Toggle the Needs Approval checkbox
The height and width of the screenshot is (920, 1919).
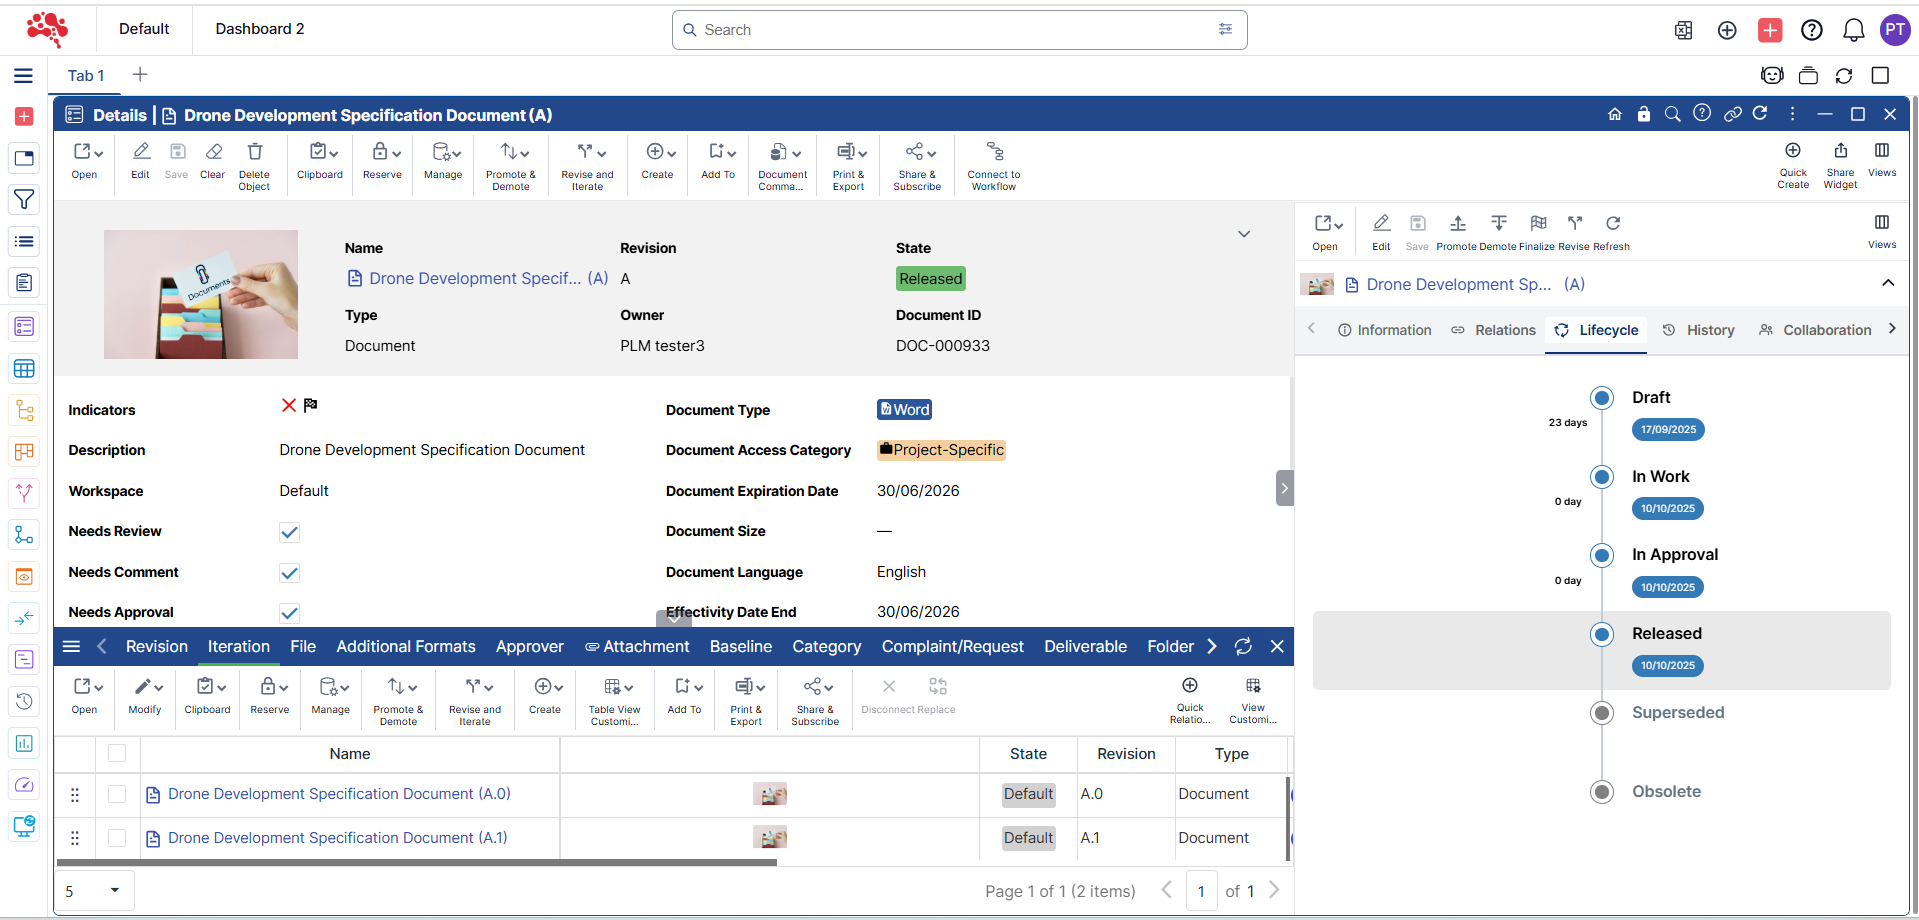[289, 613]
